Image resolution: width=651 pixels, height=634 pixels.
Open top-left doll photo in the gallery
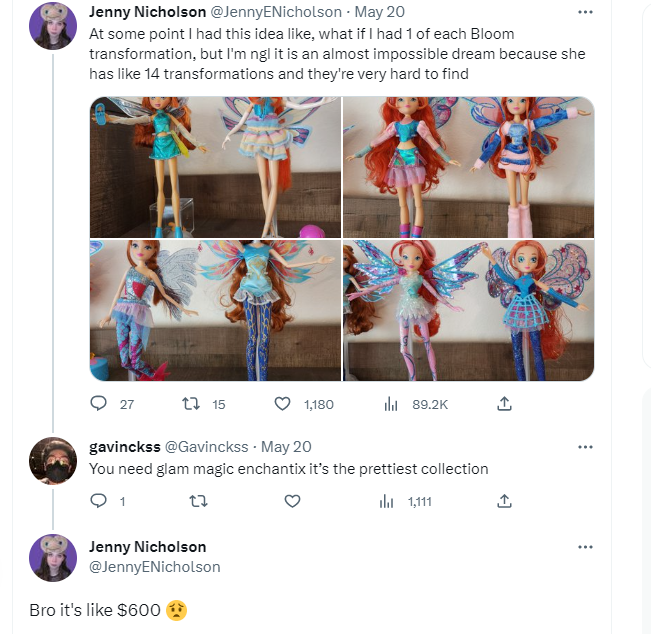pyautogui.click(x=215, y=166)
